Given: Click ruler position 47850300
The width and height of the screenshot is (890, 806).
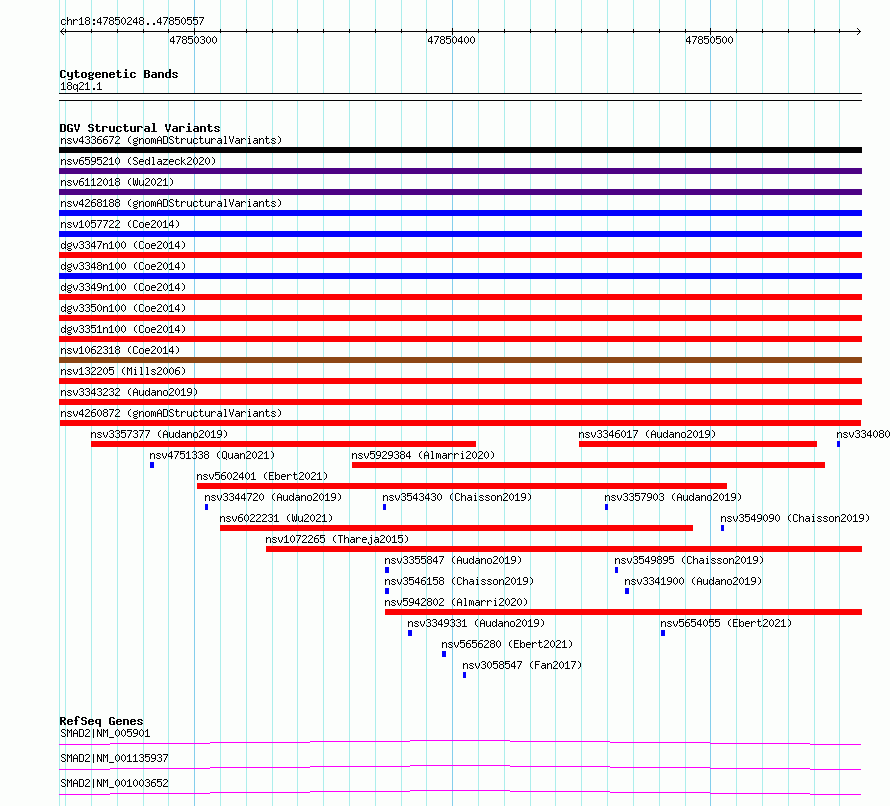Looking at the screenshot, I should 193,40.
